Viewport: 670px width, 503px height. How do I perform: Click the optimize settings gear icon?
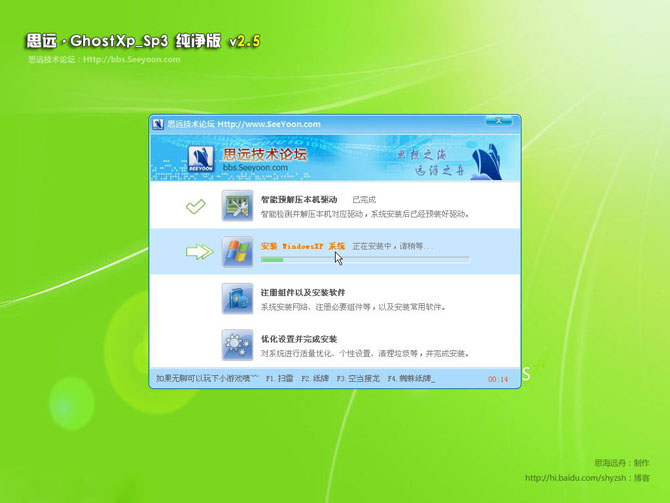pos(237,345)
